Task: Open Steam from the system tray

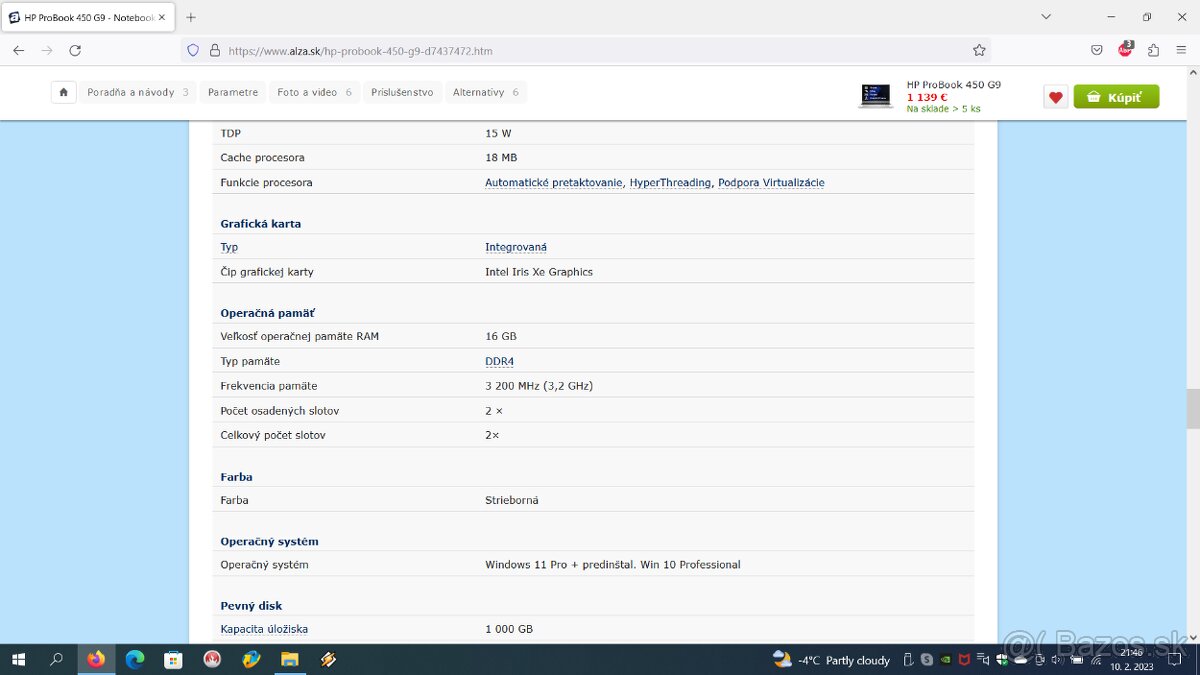Action: (x=927, y=660)
